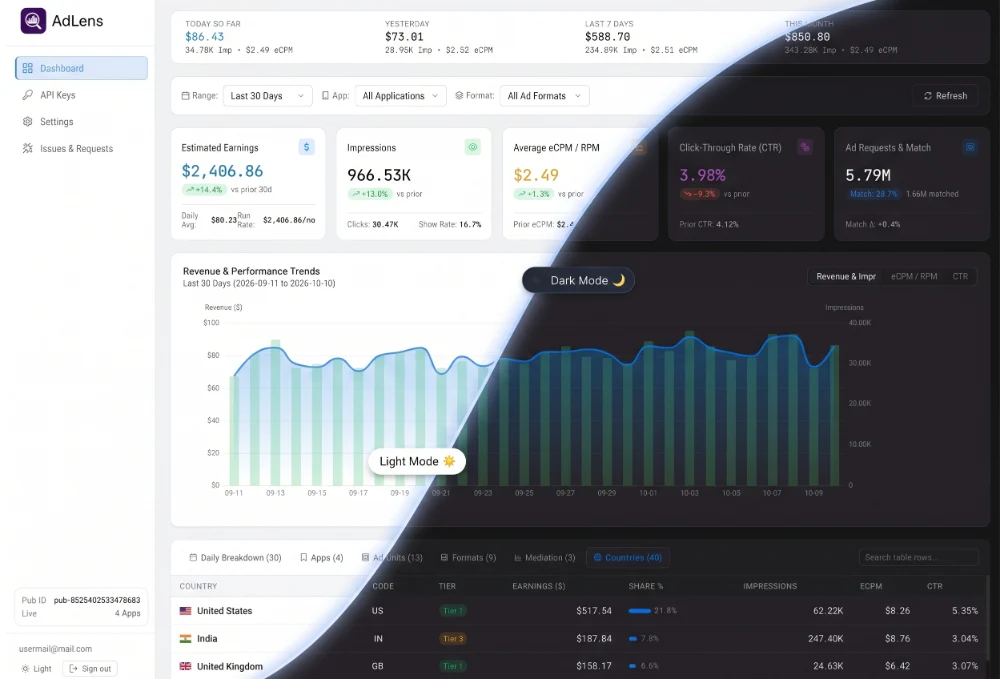The width and height of the screenshot is (1000, 679).
Task: Click the calendar icon on Daily Breakdown tab
Action: (193, 558)
